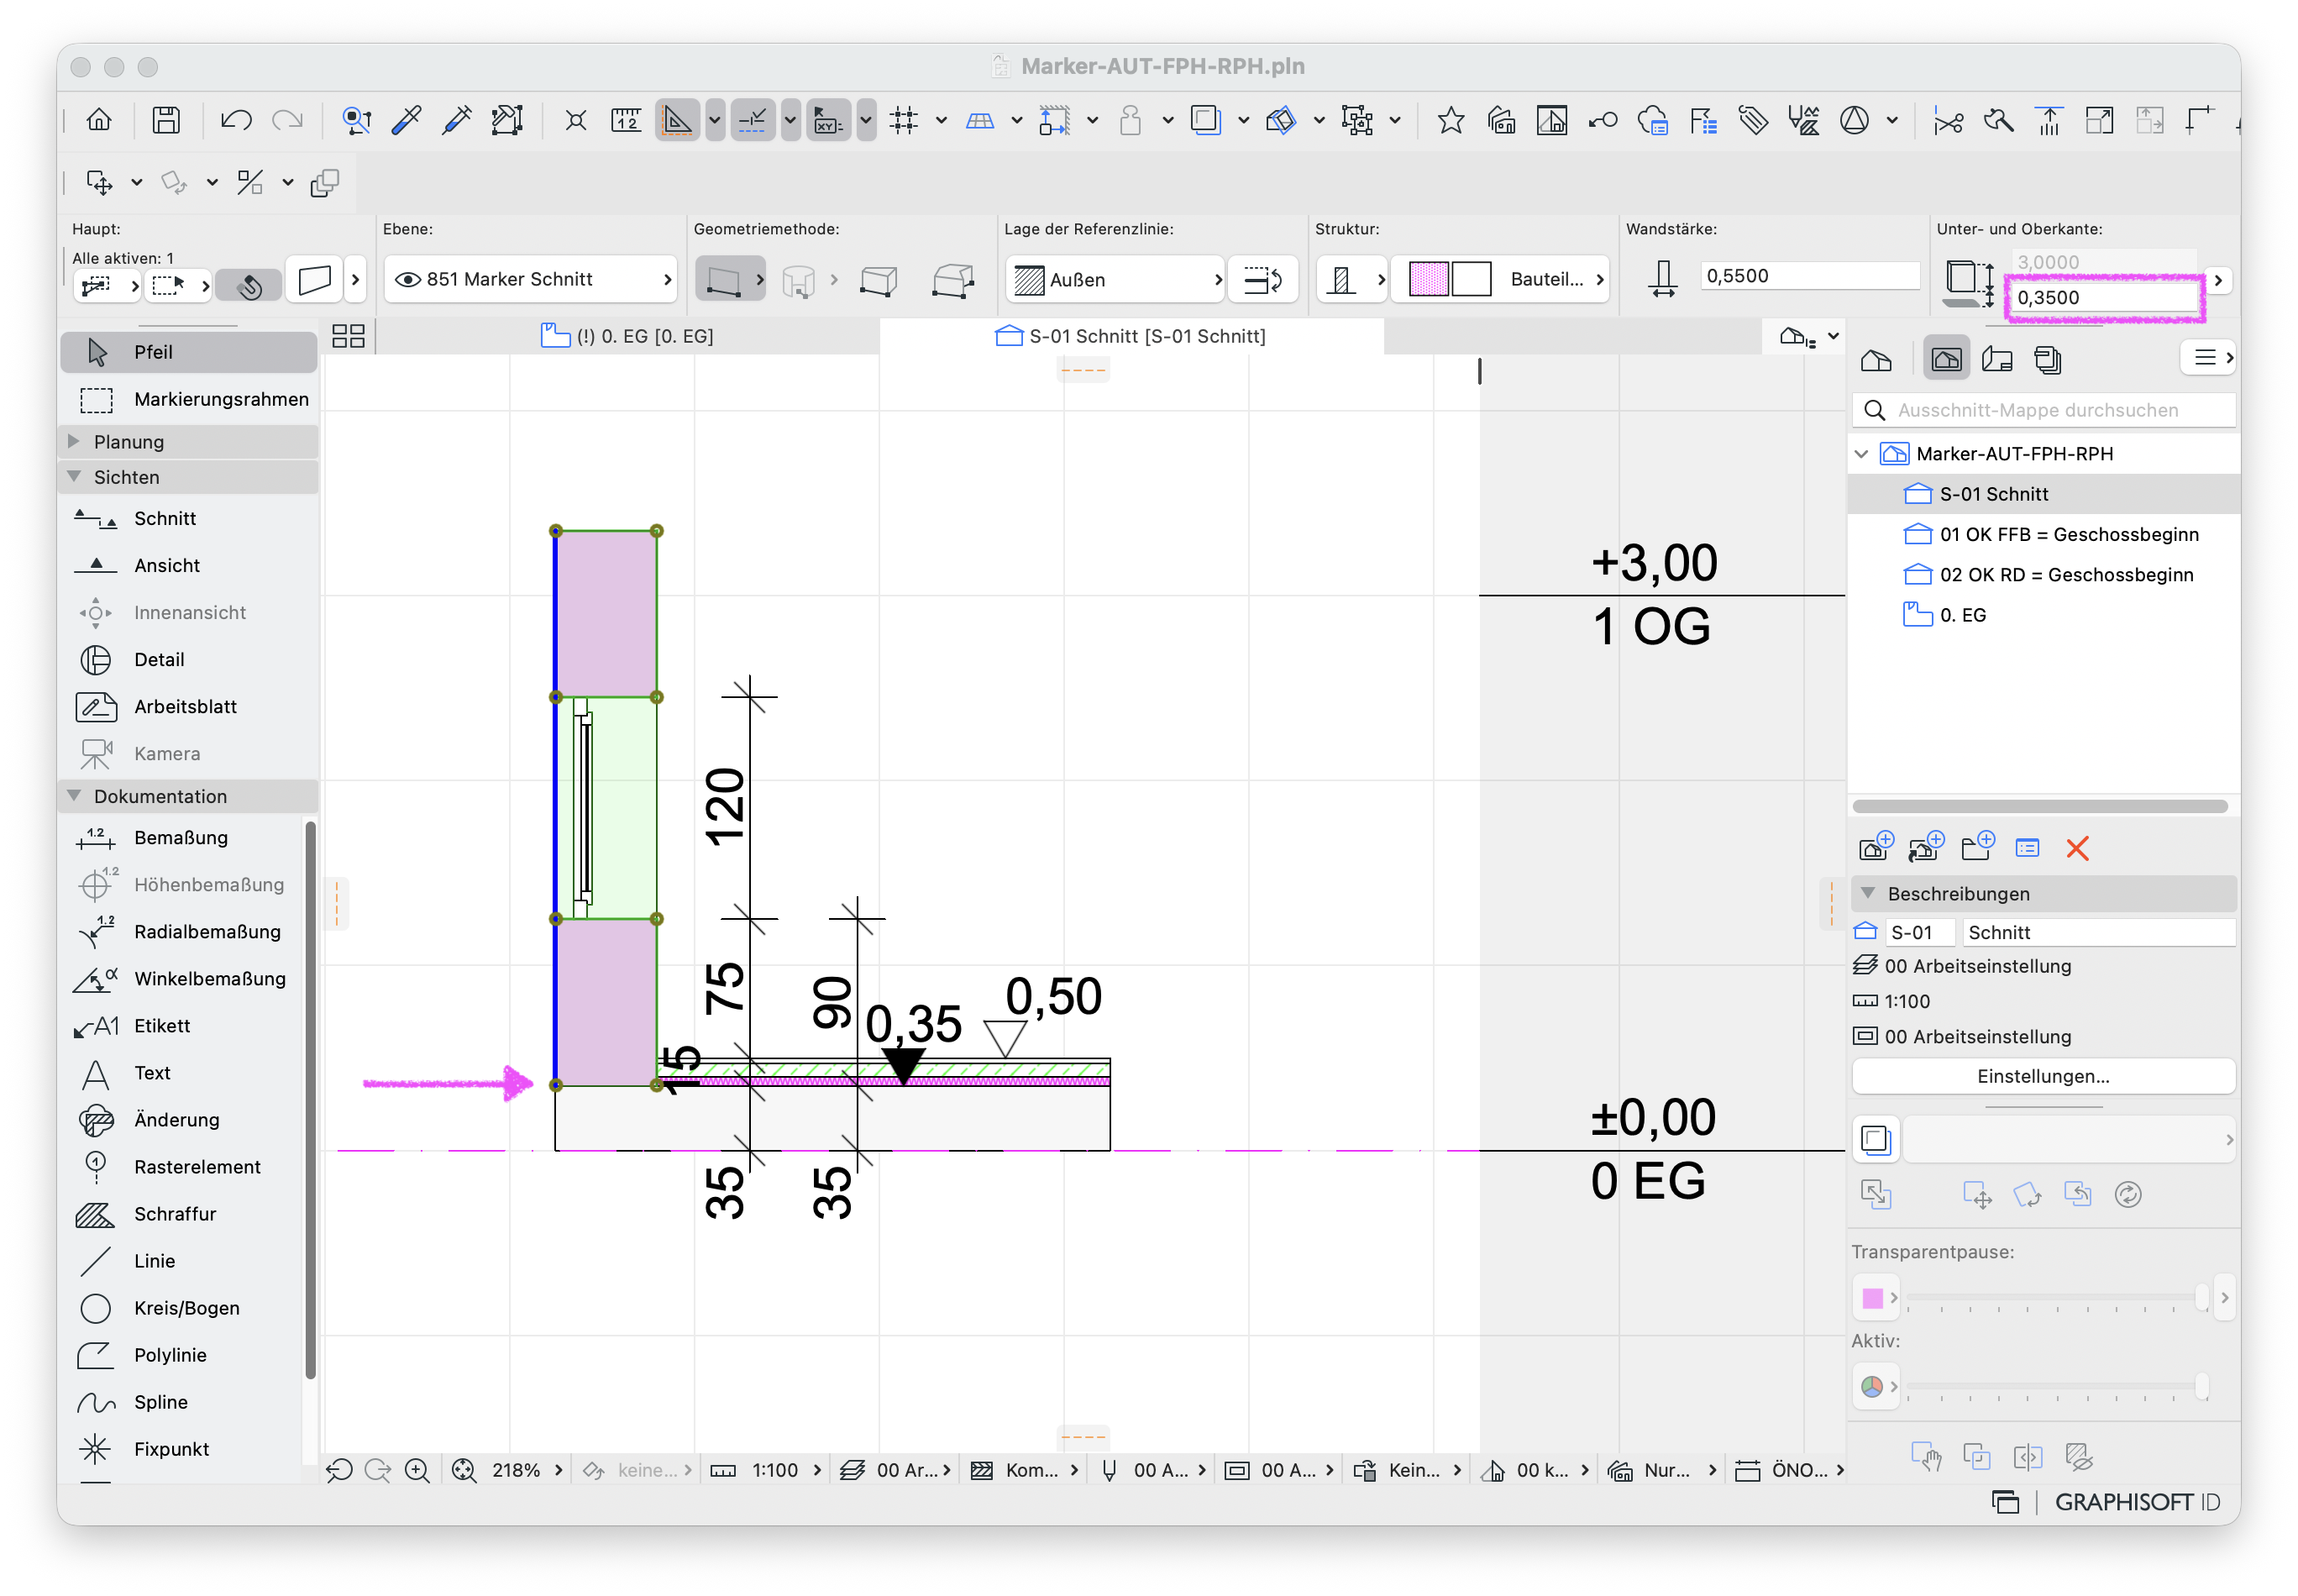Viewport: 2298px width, 1596px height.
Task: Switch to the 0. EG floor plan tab
Action: tap(627, 336)
